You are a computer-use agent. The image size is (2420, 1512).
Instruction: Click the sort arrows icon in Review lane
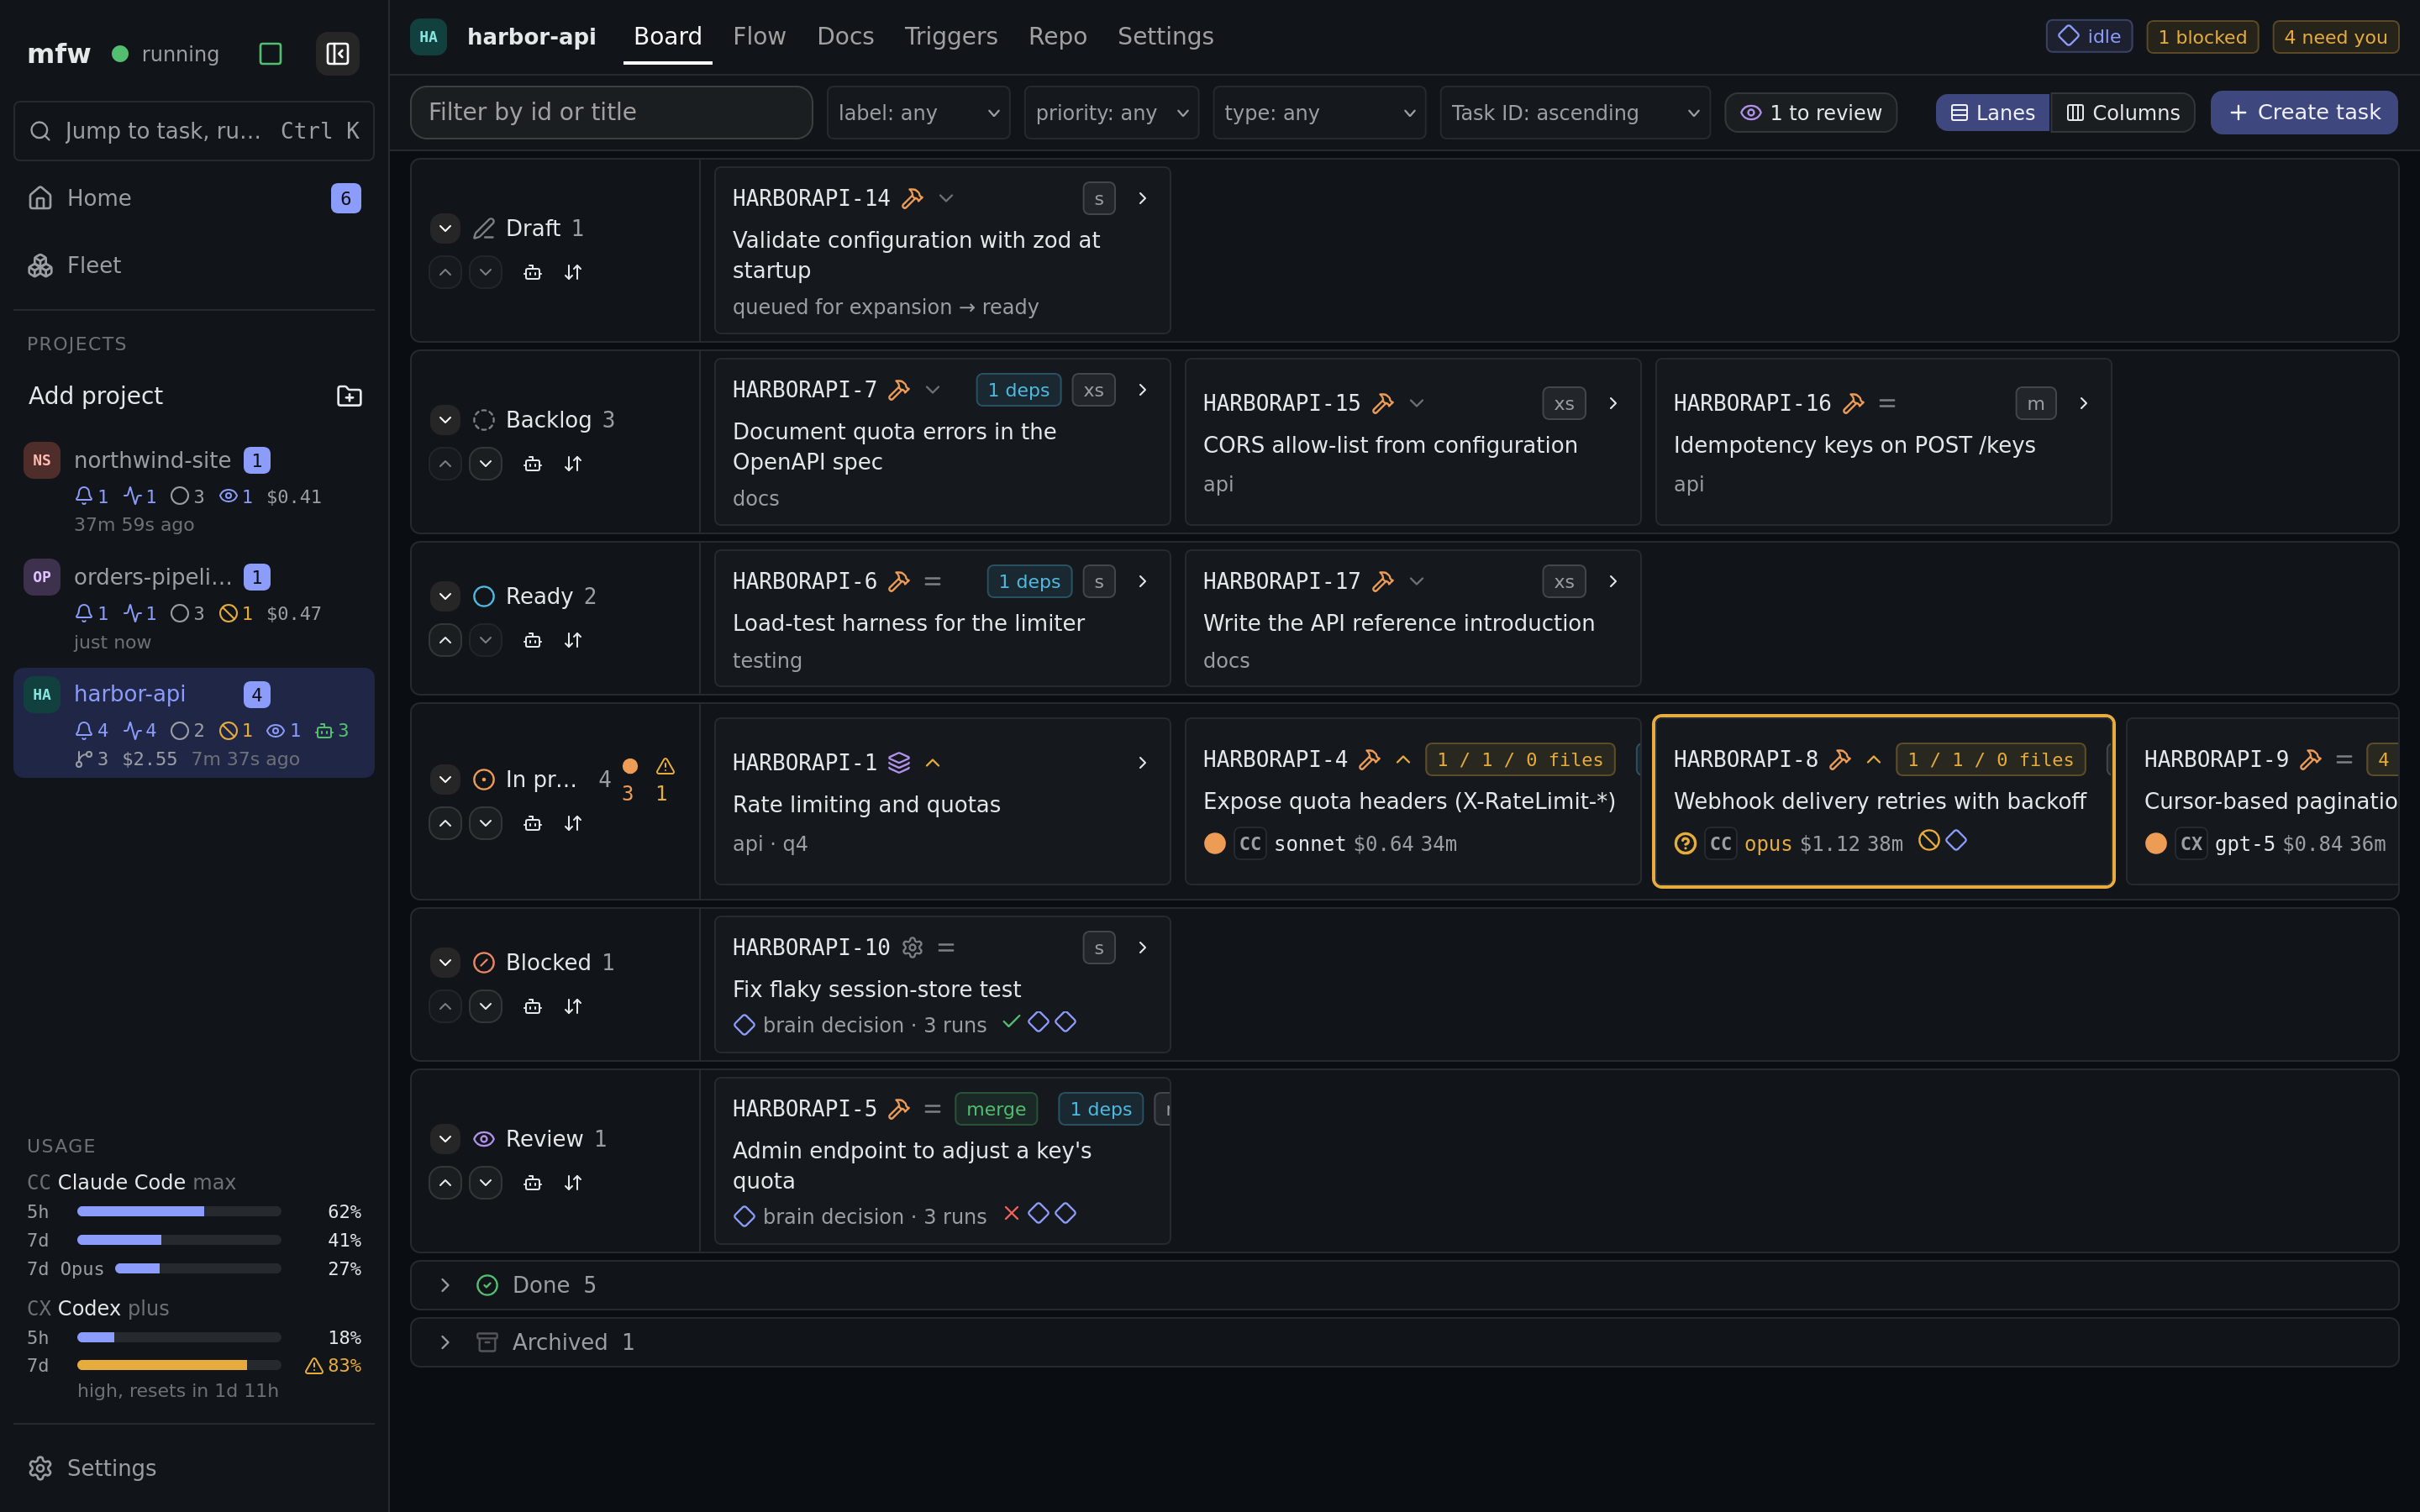click(573, 1183)
